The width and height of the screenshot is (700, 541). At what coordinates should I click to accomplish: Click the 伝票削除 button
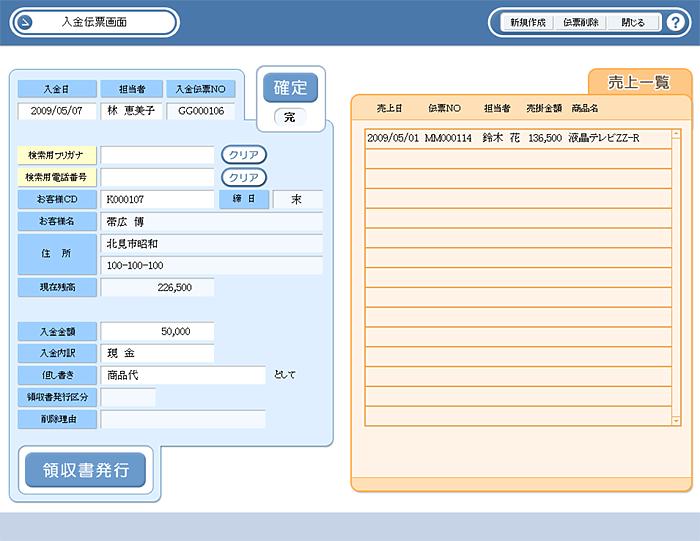[580, 22]
